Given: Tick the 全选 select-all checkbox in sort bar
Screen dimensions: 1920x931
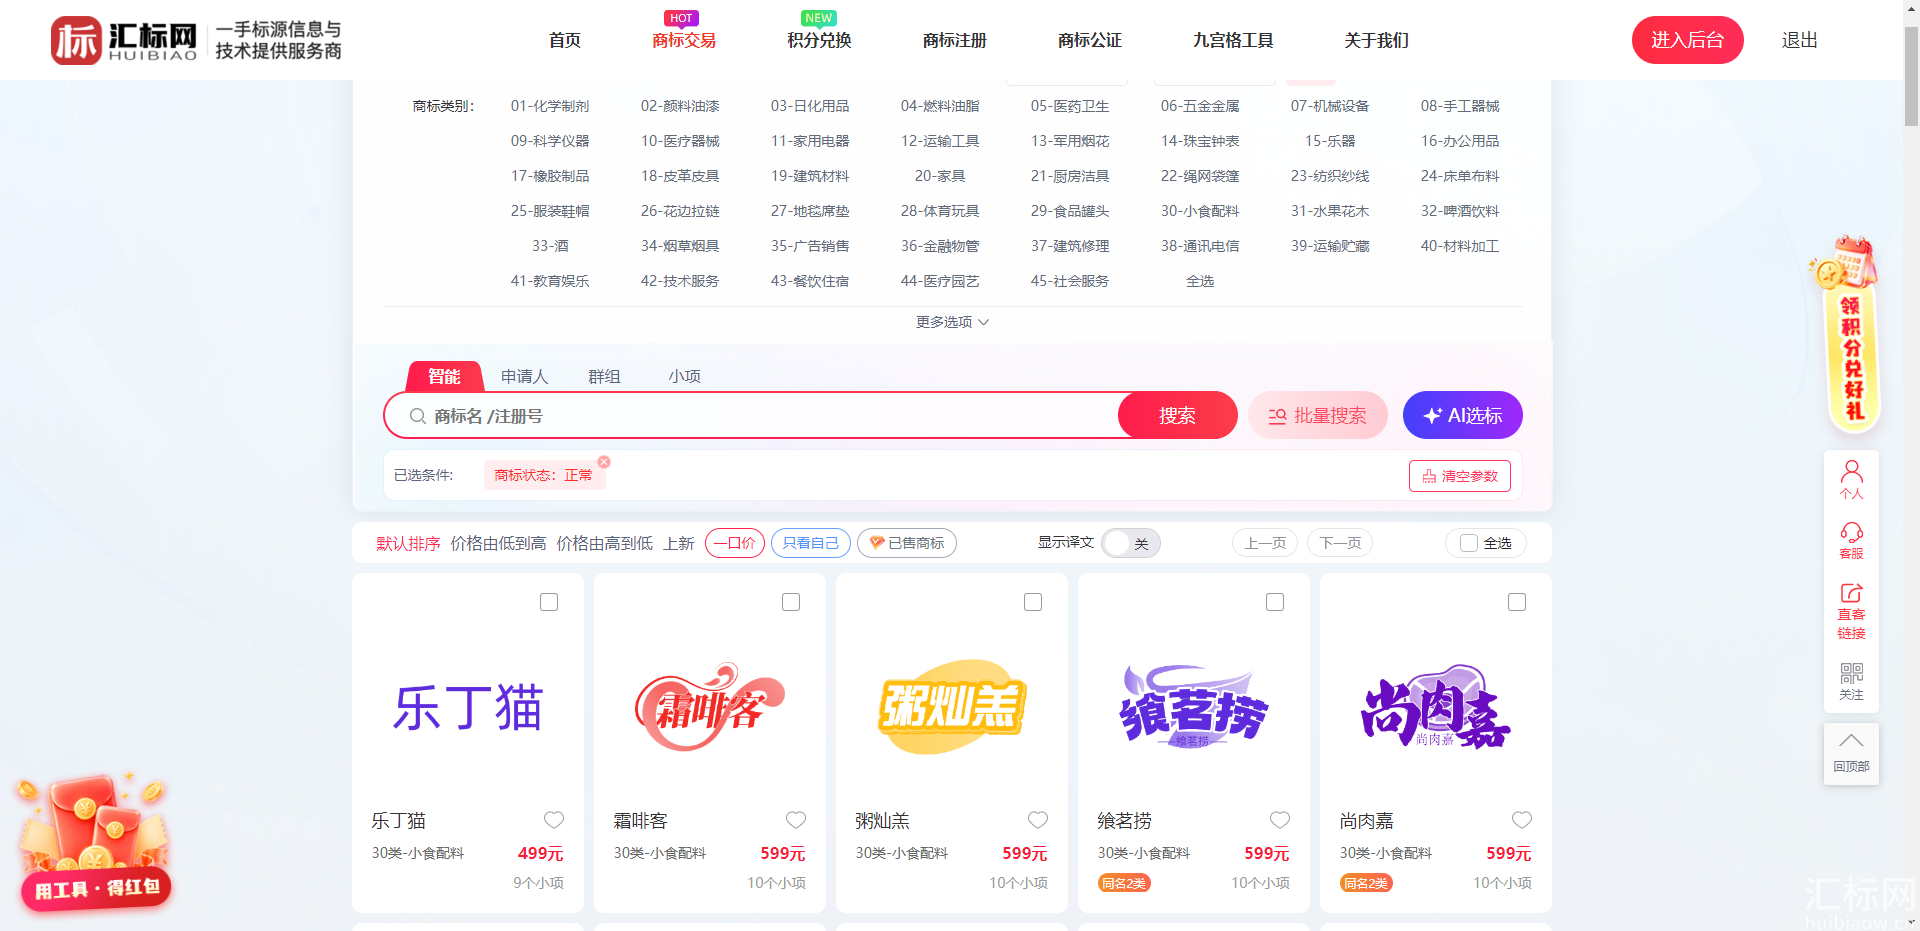Looking at the screenshot, I should 1469,543.
